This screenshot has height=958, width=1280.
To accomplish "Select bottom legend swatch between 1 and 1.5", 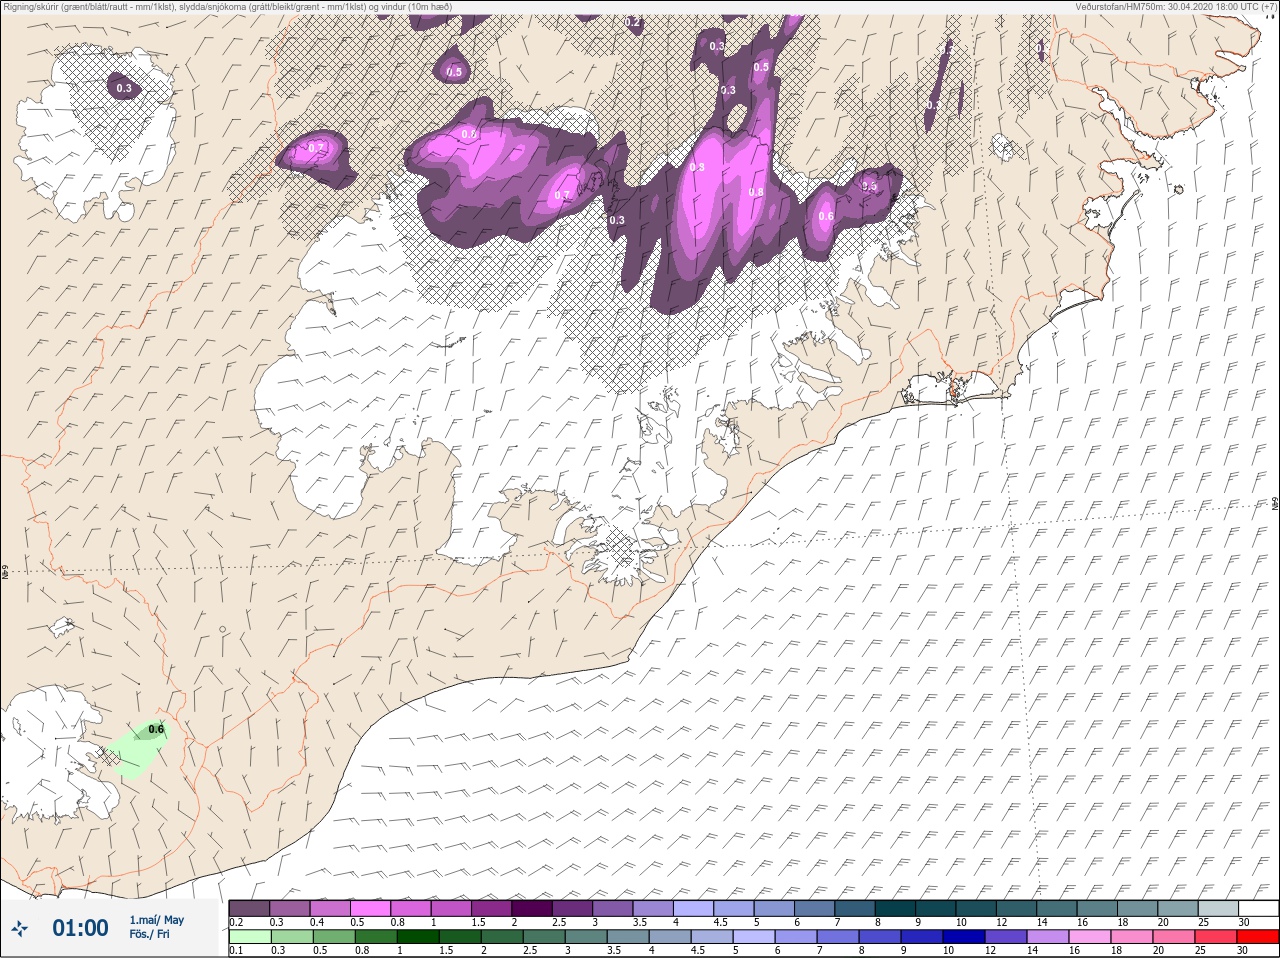I will [418, 937].
